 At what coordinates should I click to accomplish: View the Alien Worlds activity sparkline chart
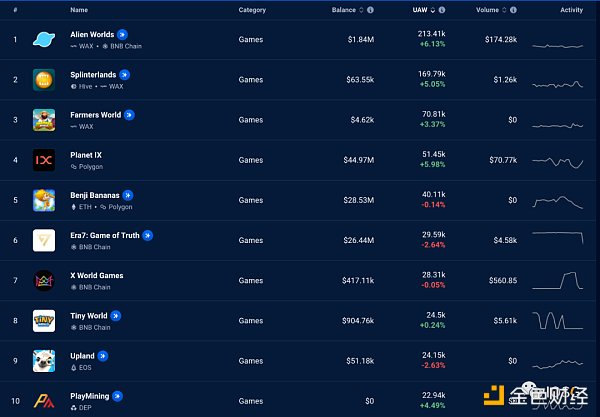click(x=558, y=46)
